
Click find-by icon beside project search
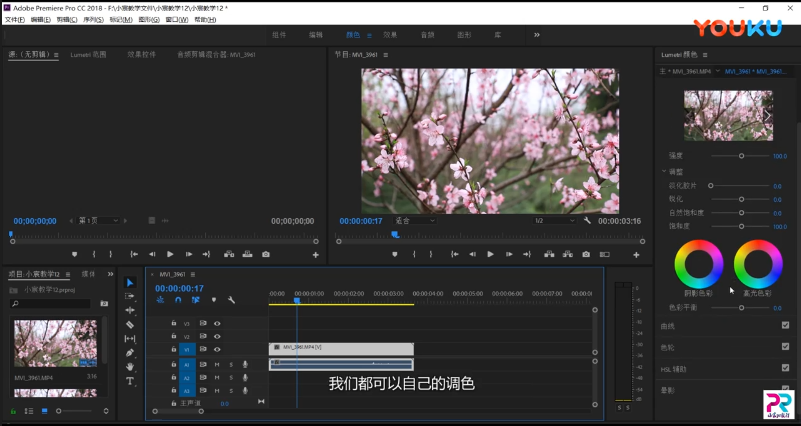tap(104, 303)
